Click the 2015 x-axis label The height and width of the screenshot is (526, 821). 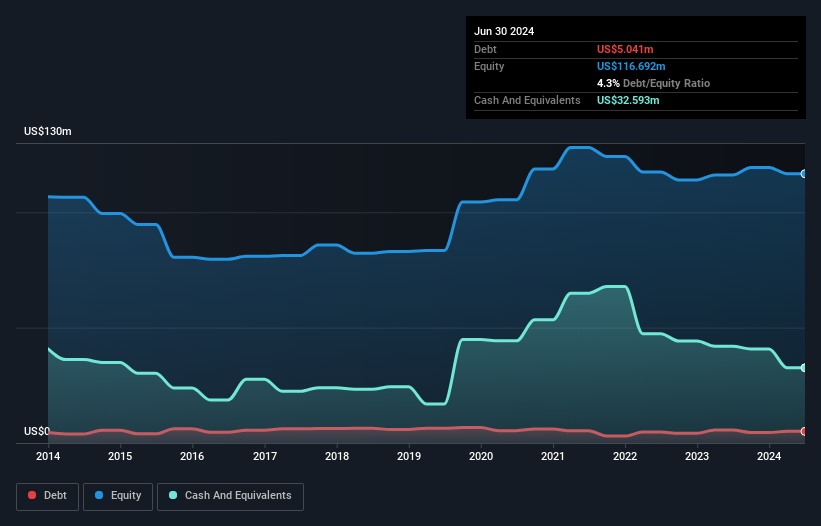click(120, 456)
